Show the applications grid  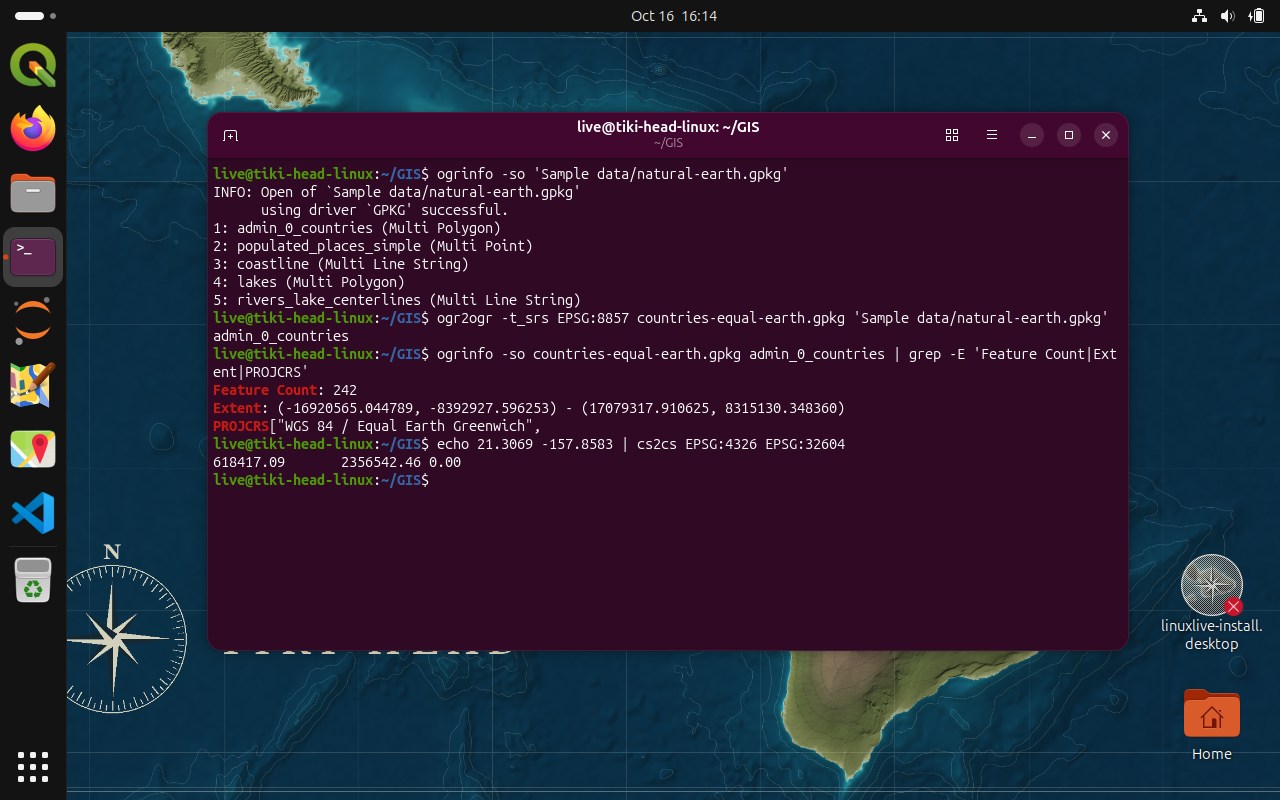pos(33,767)
